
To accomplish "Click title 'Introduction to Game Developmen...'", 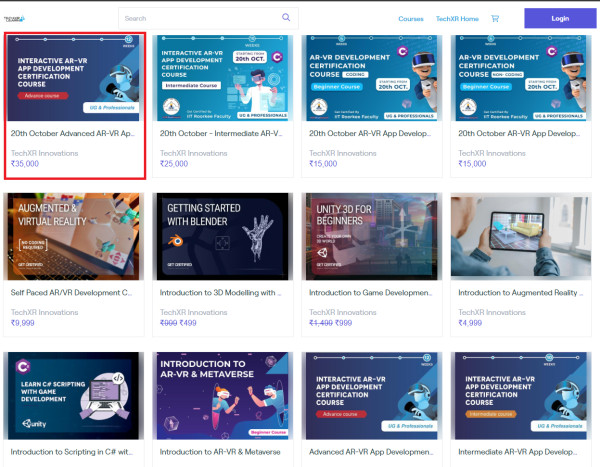I will pos(370,292).
